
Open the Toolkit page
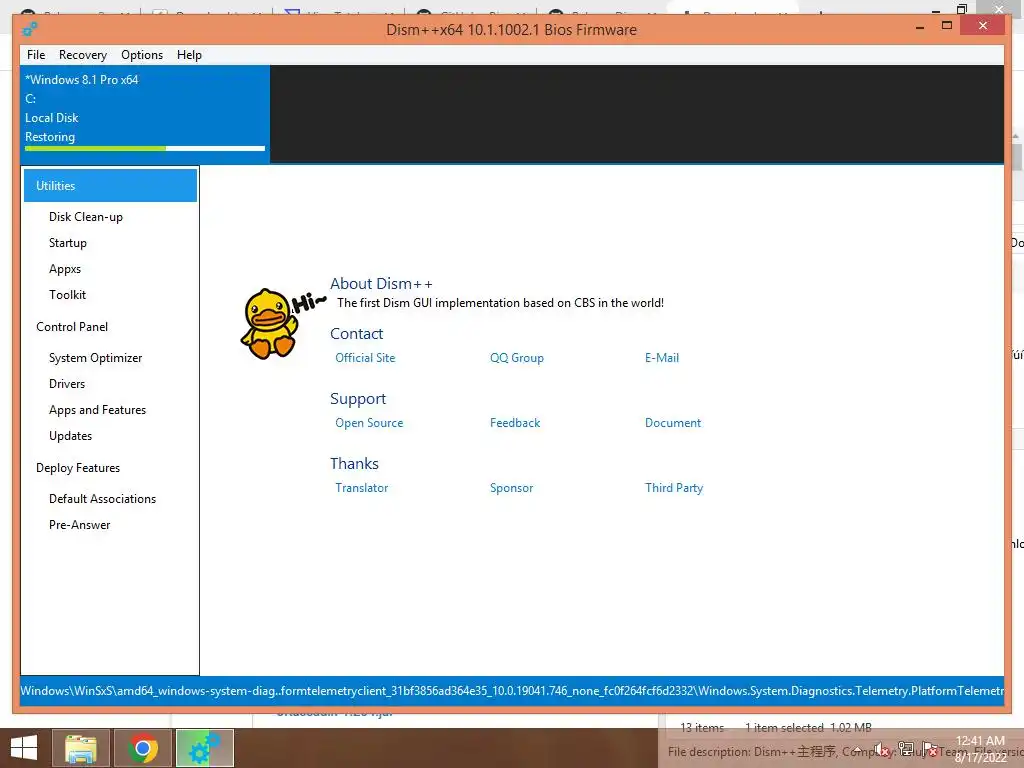[x=67, y=295]
